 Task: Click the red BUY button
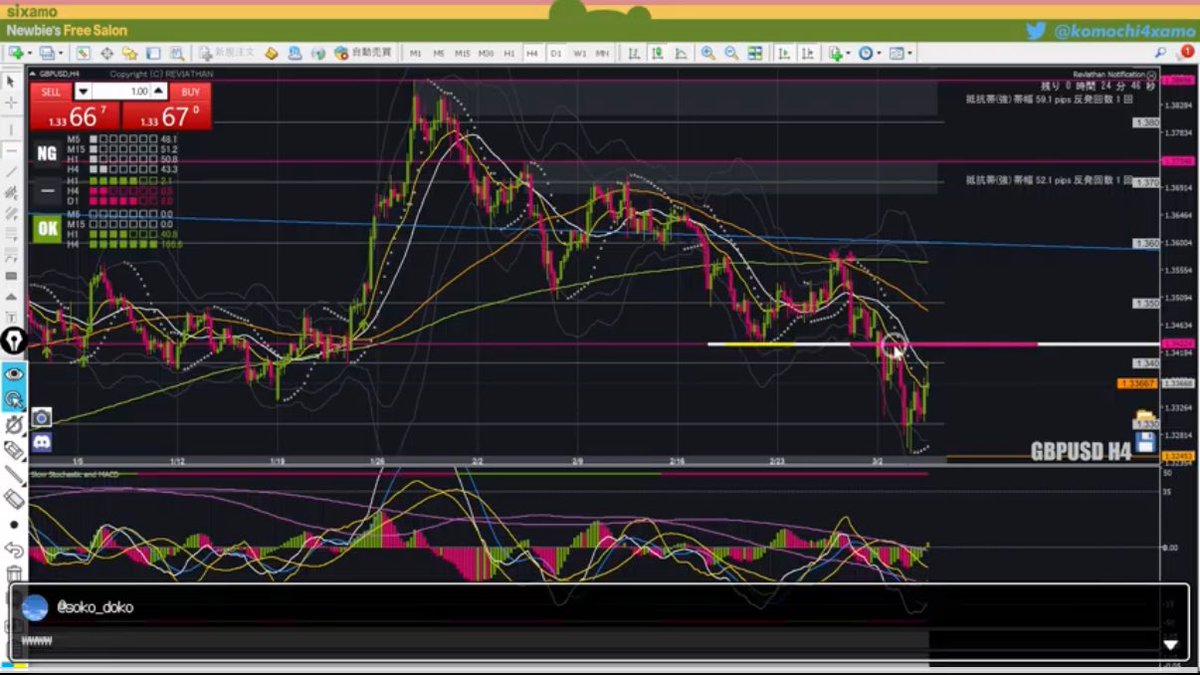click(190, 91)
